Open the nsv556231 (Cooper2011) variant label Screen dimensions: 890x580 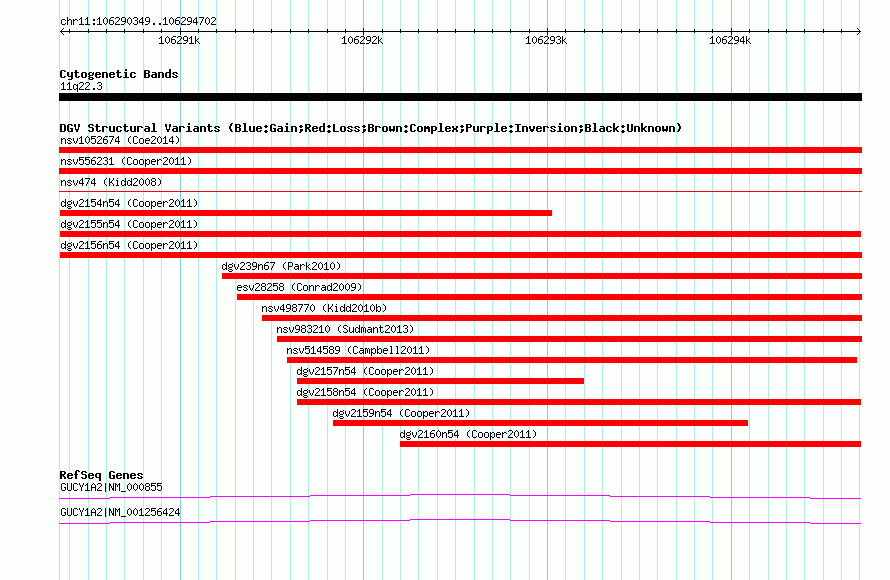(126, 161)
